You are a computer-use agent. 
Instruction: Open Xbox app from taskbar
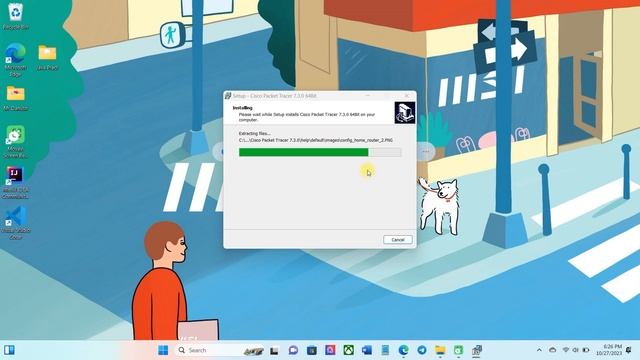coord(348,350)
